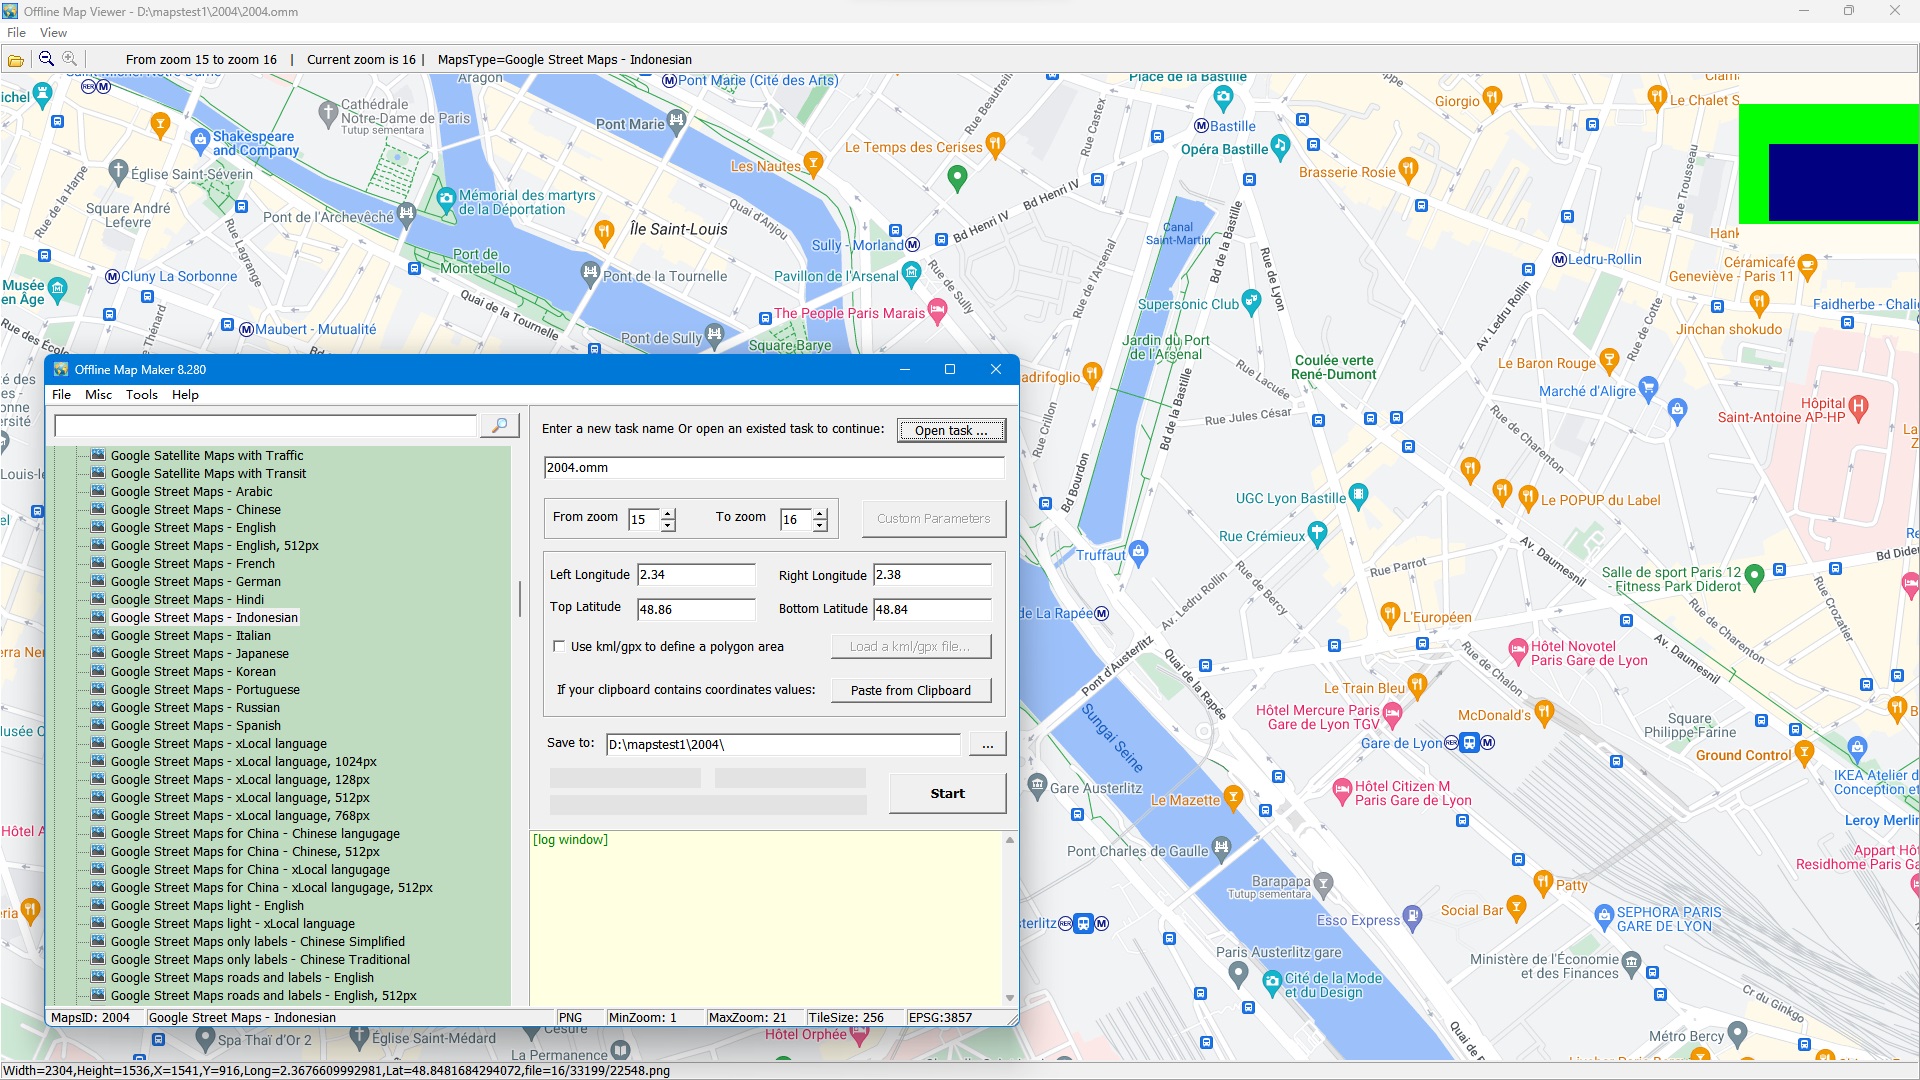Viewport: 1920px width, 1080px height.
Task: Click the Bottom Latitude input field
Action: (x=932, y=609)
